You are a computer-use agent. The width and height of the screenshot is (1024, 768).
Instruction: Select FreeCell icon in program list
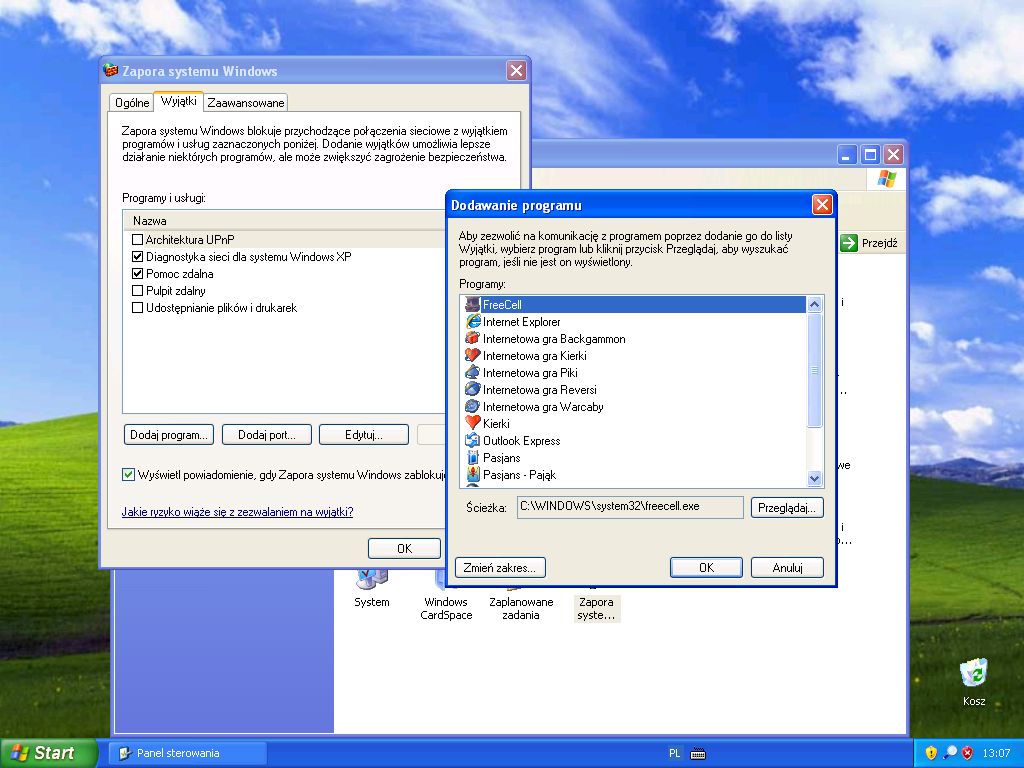473,304
